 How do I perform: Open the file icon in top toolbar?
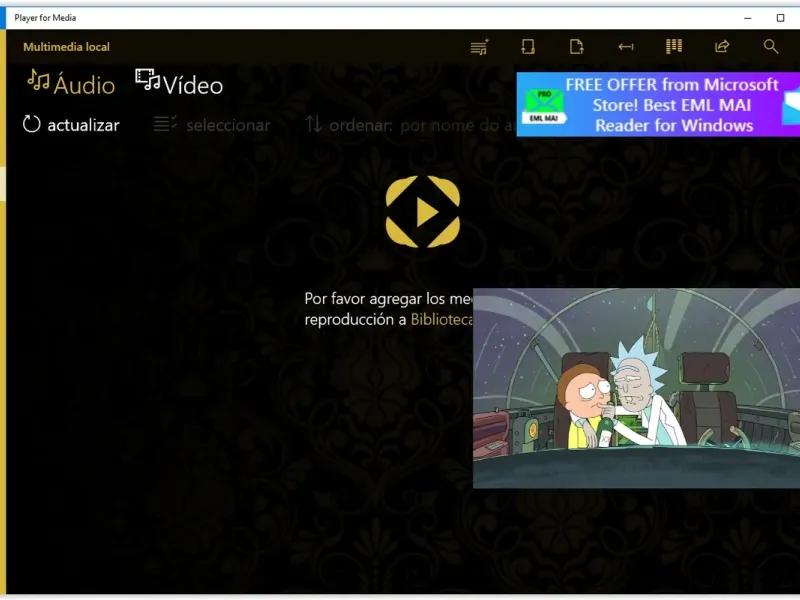577,47
